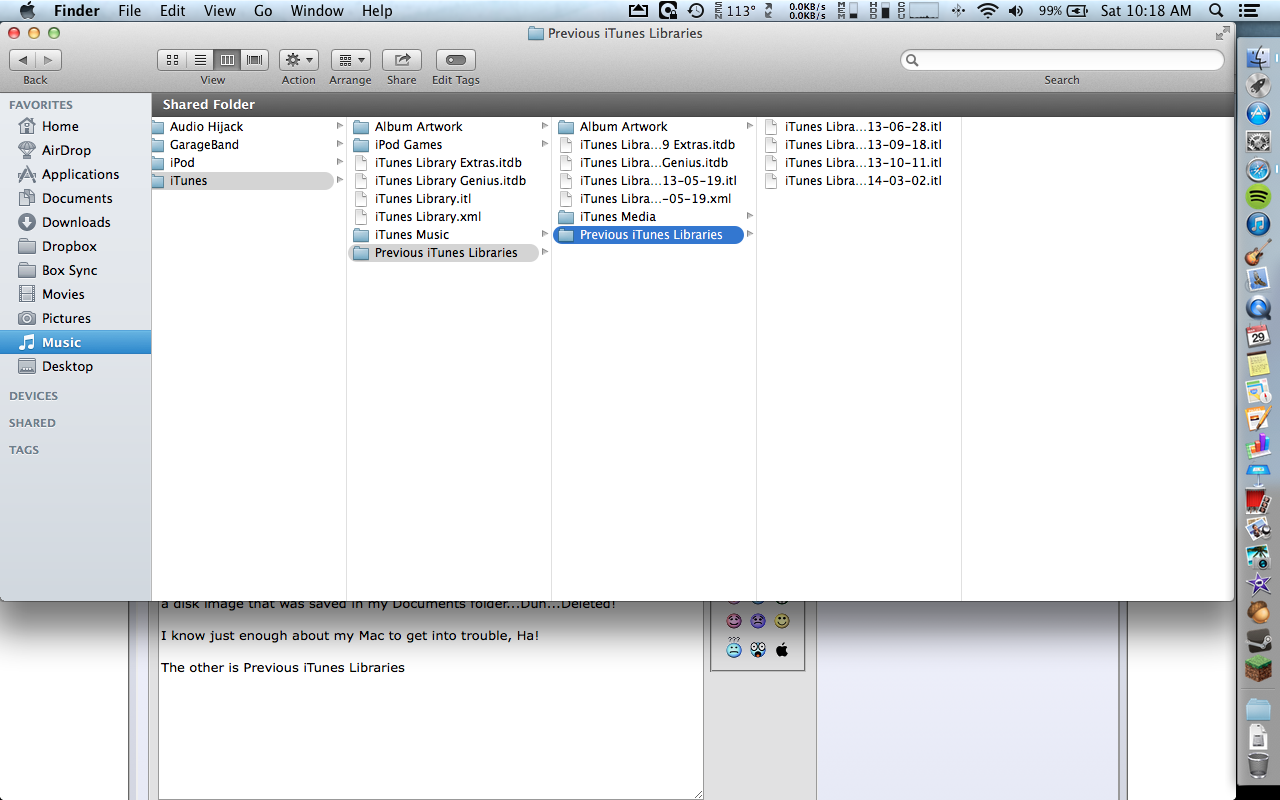Screen dimensions: 1280x800
Task: Select Music in the sidebar
Action: [x=75, y=342]
